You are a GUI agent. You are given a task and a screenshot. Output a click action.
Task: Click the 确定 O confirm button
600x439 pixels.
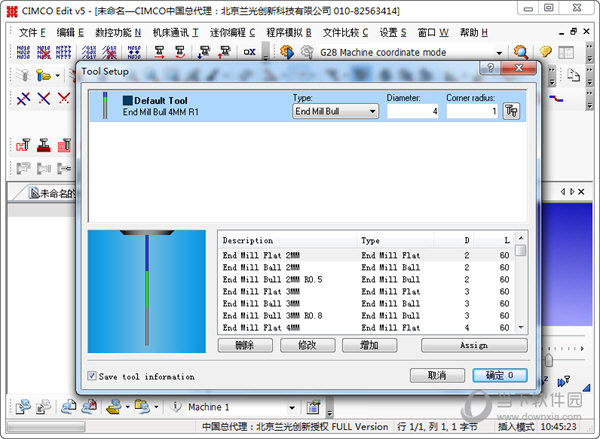point(500,375)
